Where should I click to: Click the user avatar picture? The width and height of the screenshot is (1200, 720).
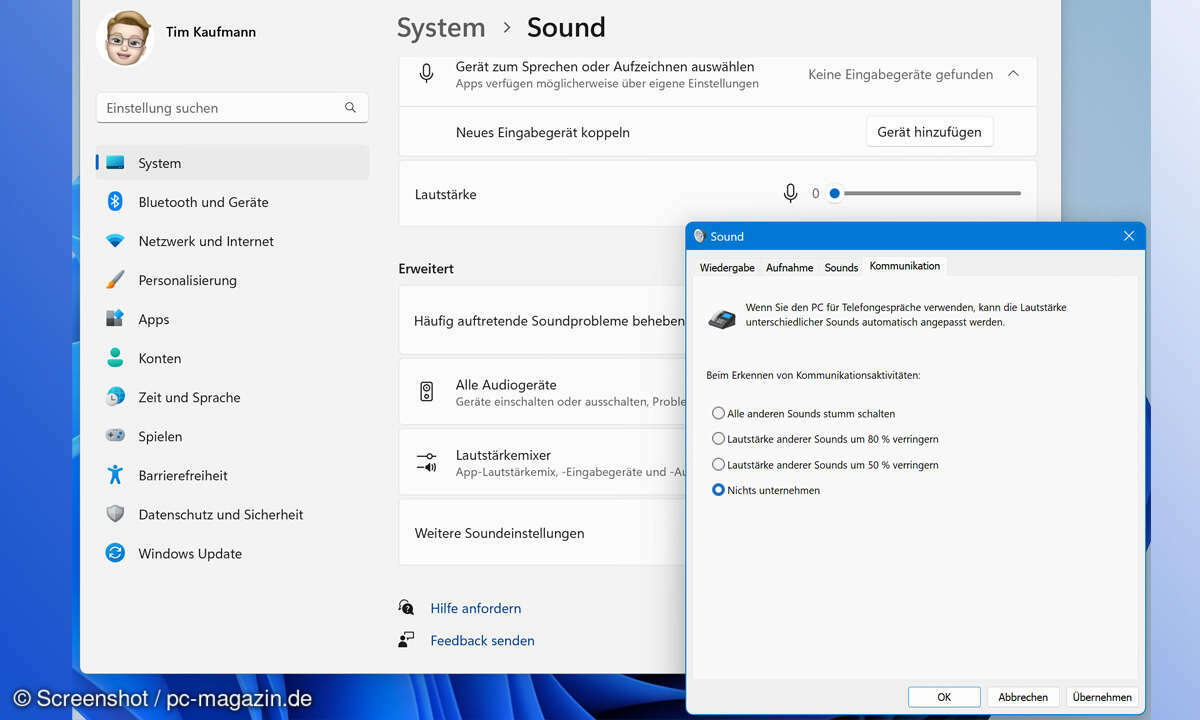pyautogui.click(x=124, y=38)
